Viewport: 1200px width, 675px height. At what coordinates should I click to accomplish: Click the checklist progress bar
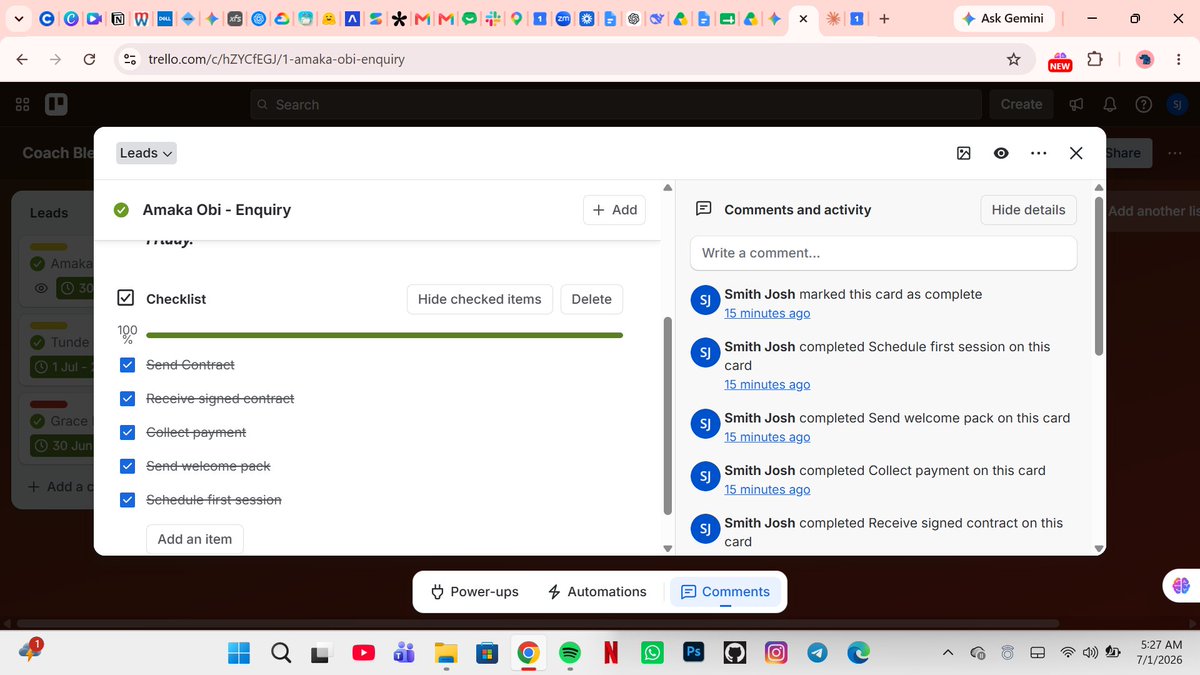(x=384, y=335)
